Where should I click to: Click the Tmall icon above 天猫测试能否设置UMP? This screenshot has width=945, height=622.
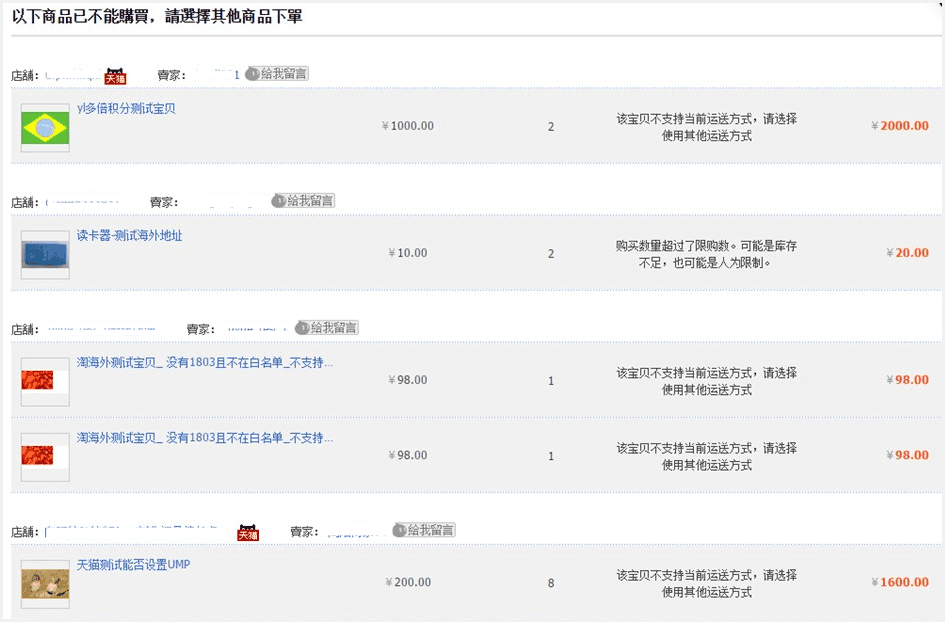point(248,532)
